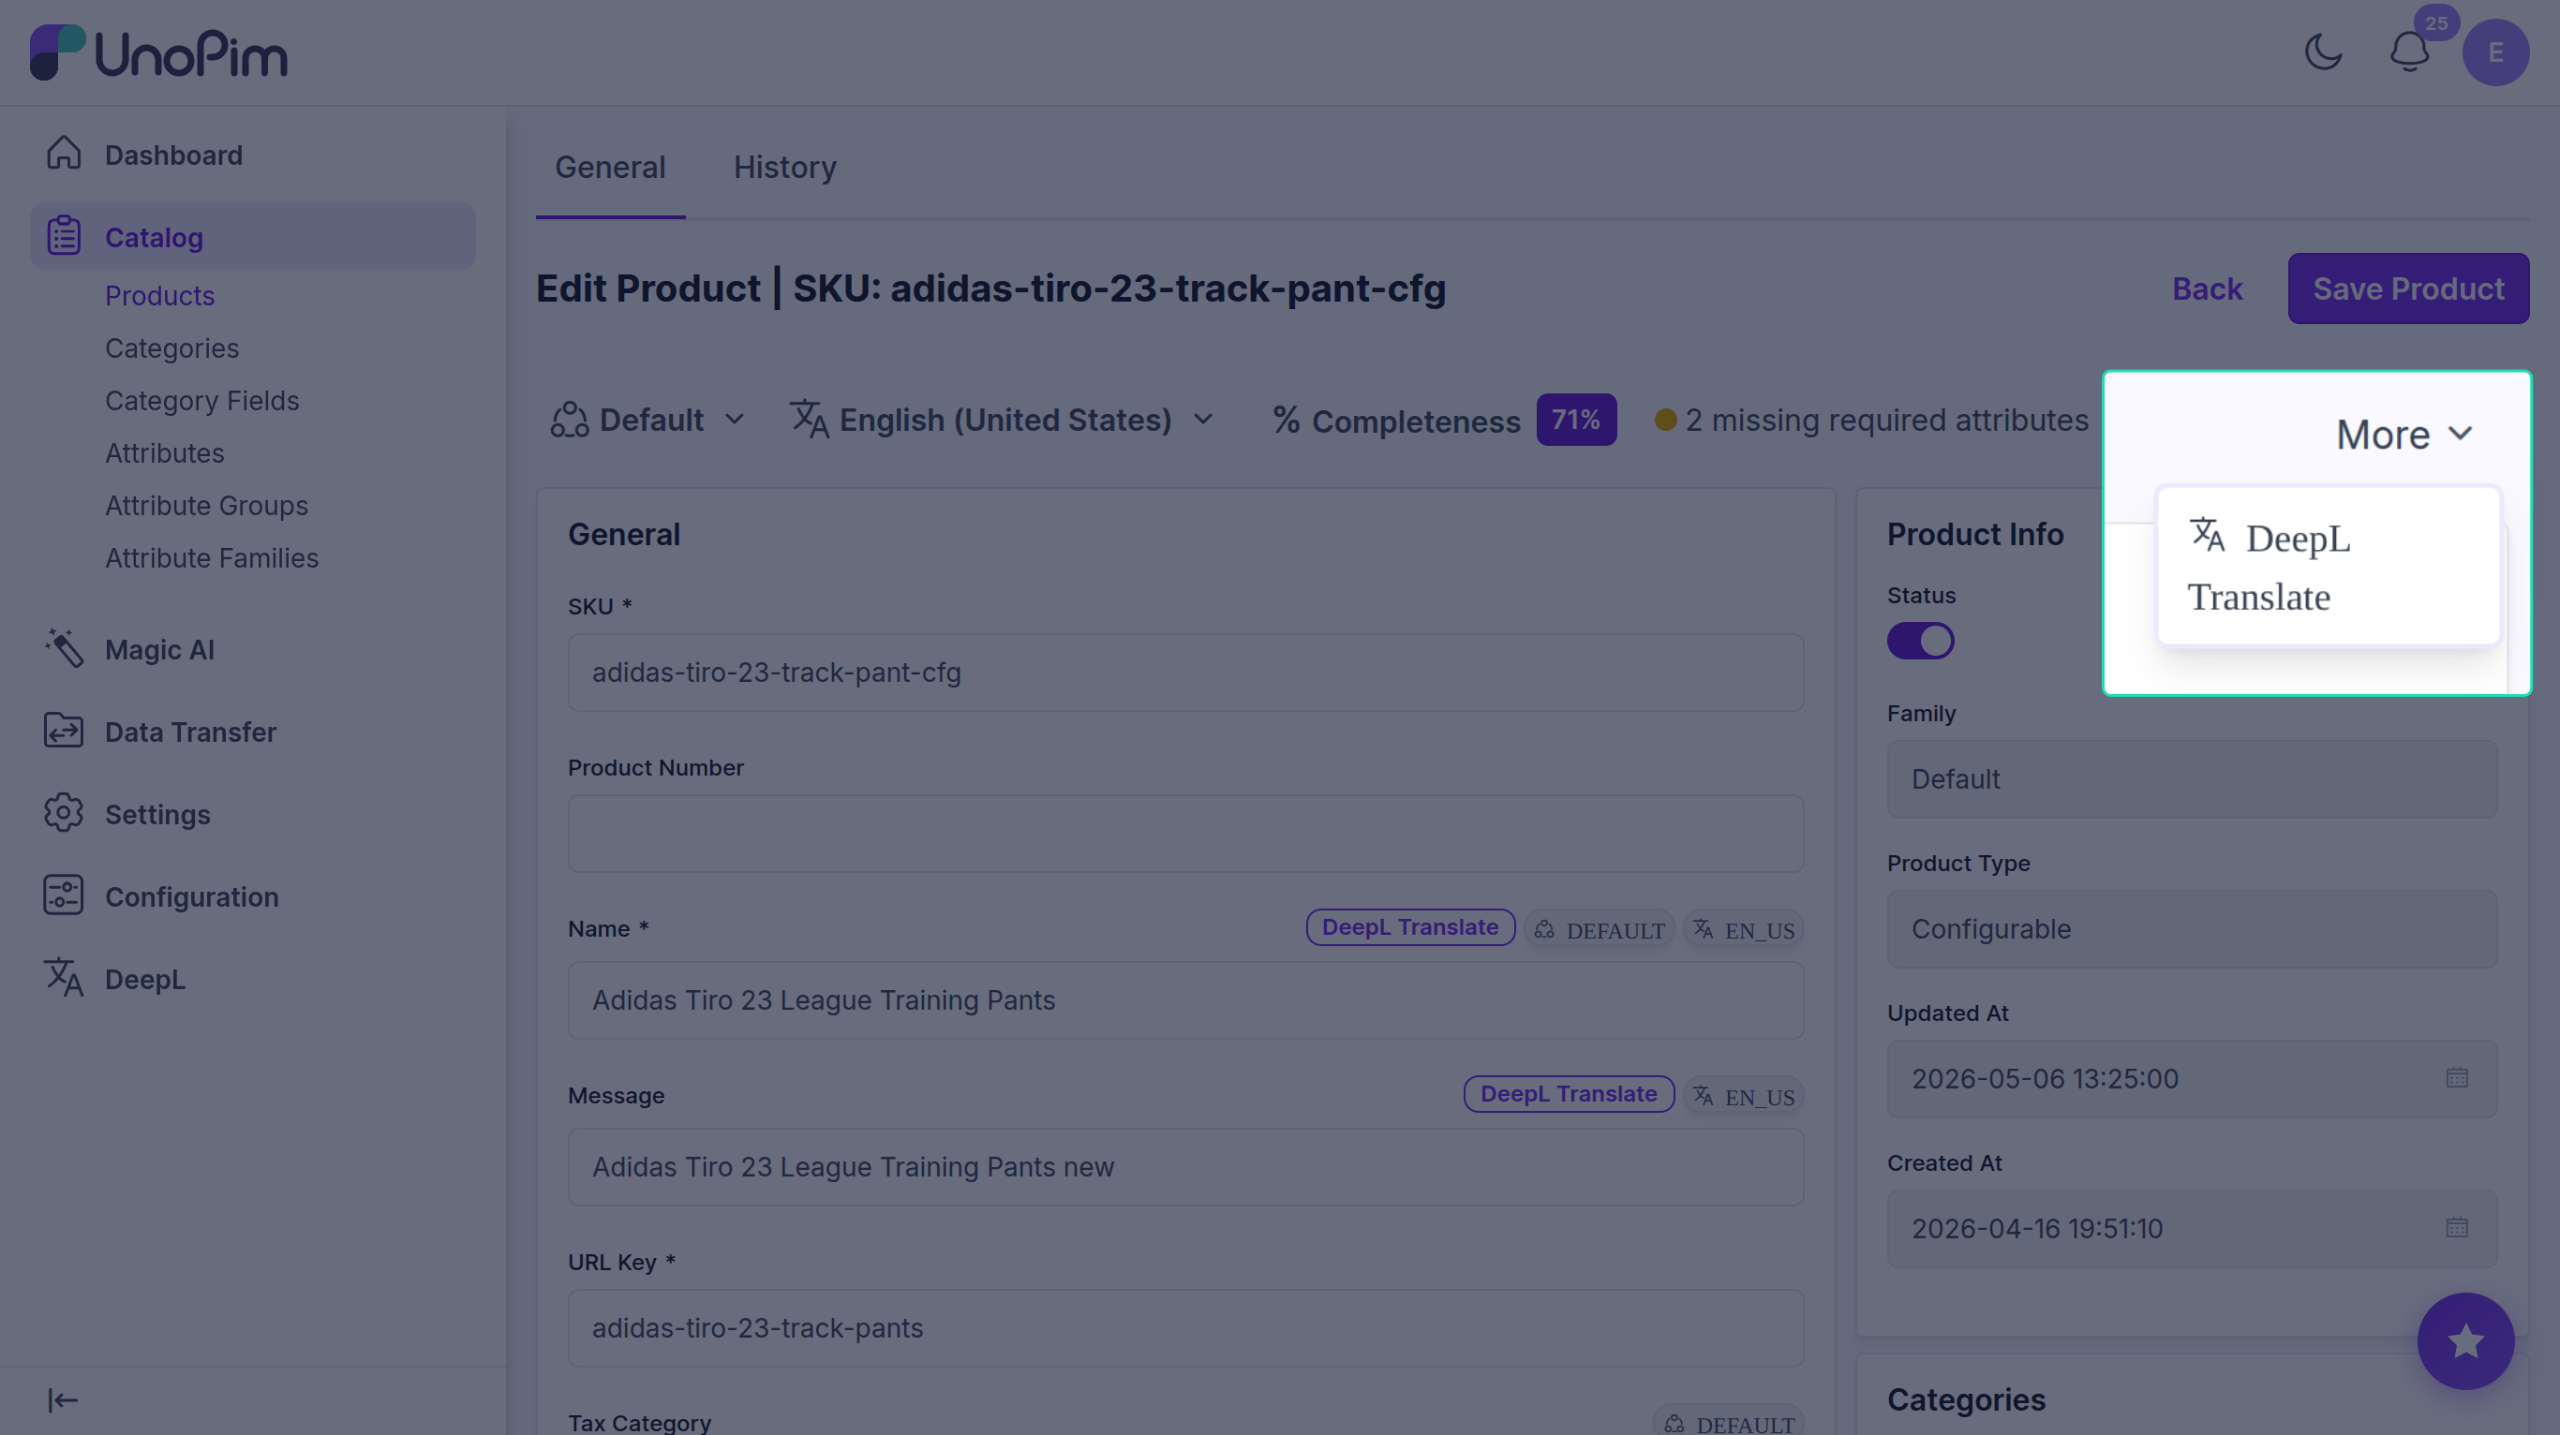Click the floating star button

2465,1342
